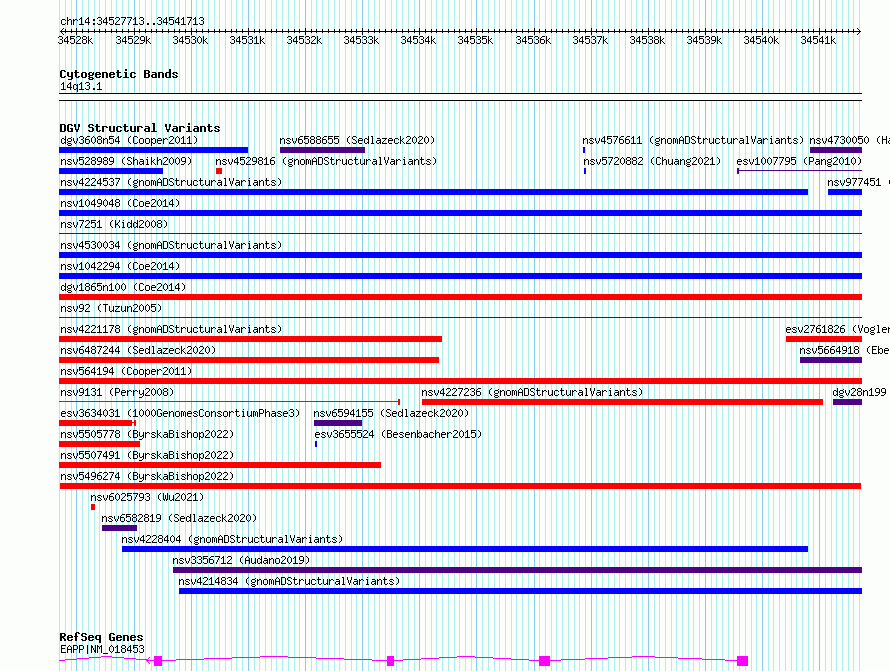This screenshot has width=890, height=671.
Task: Click the 34530k ruler position
Action: click(190, 40)
